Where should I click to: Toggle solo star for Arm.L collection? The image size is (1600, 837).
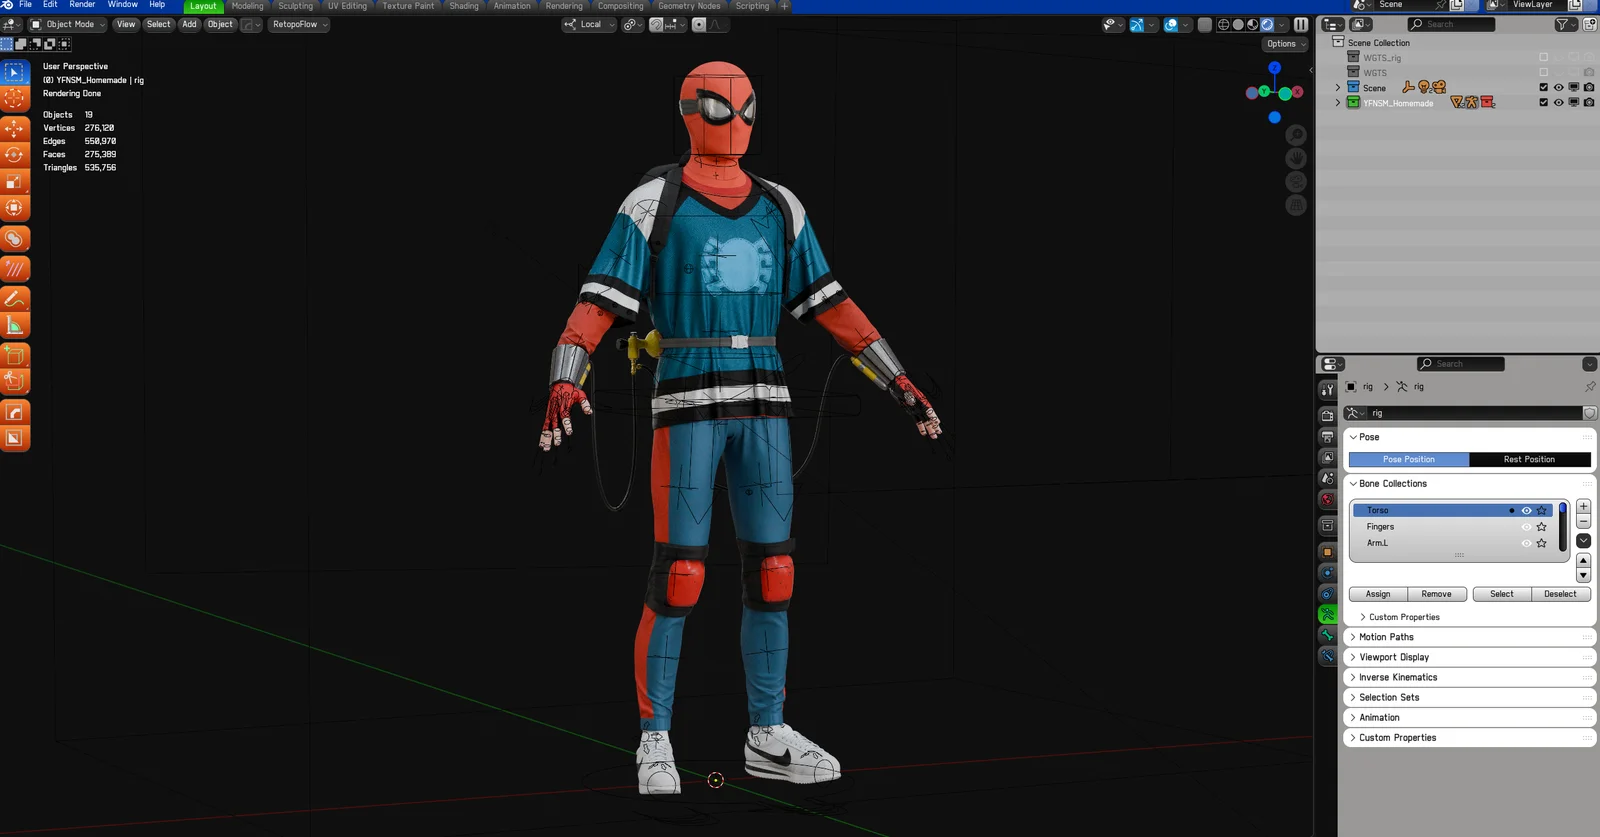(1541, 543)
